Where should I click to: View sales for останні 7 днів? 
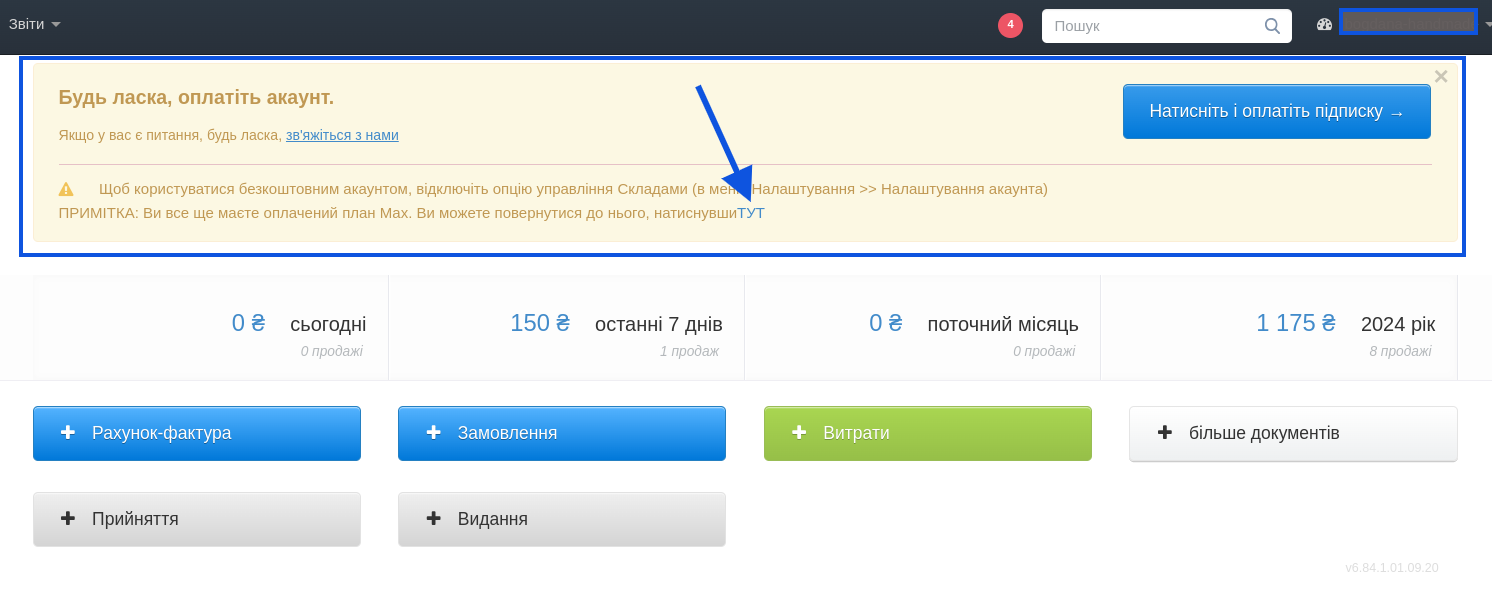(x=540, y=323)
